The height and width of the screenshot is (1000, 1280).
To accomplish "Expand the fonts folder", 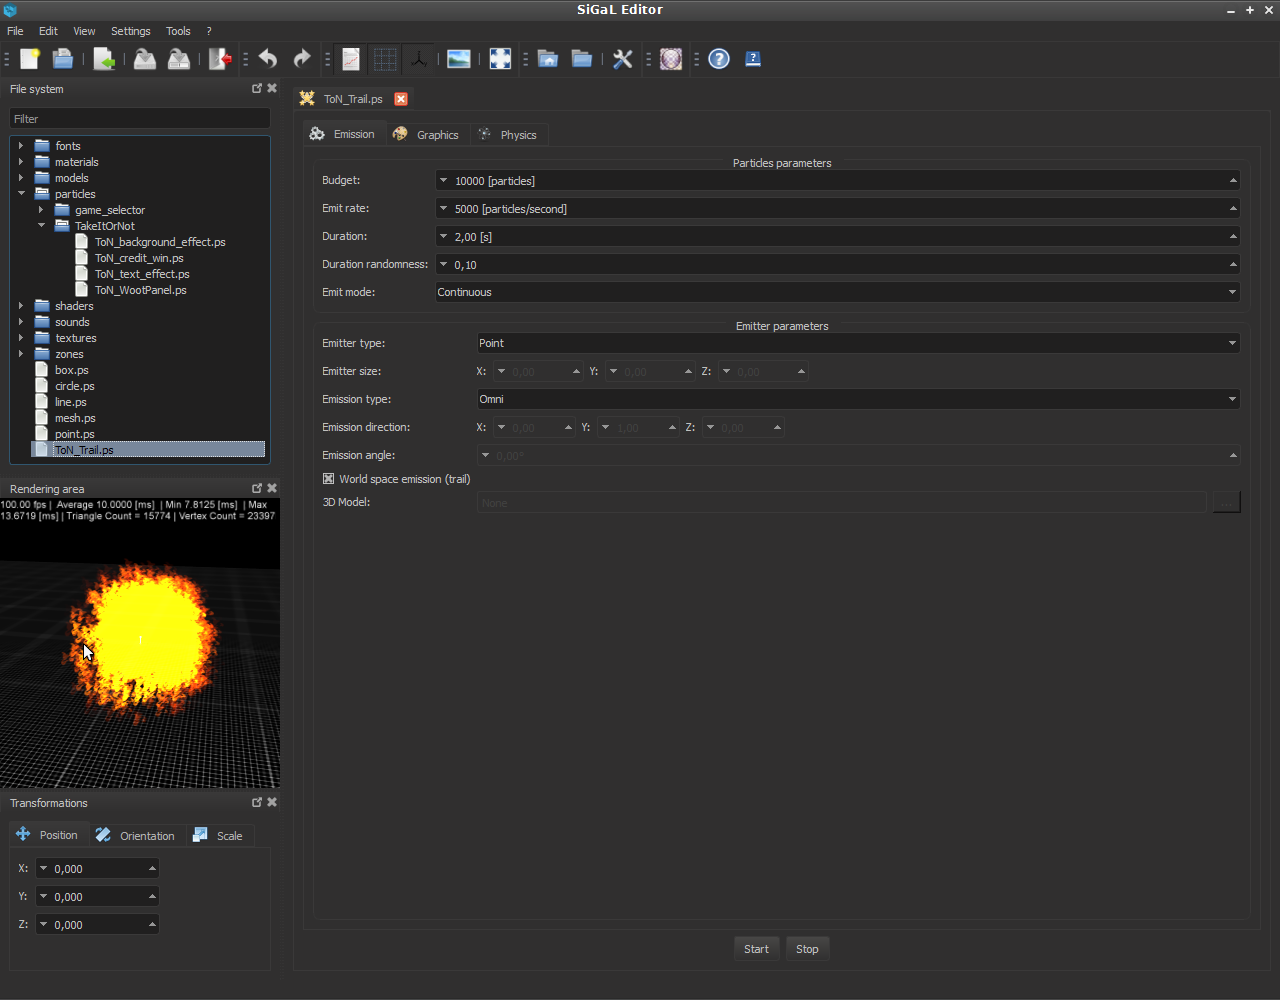I will point(20,146).
